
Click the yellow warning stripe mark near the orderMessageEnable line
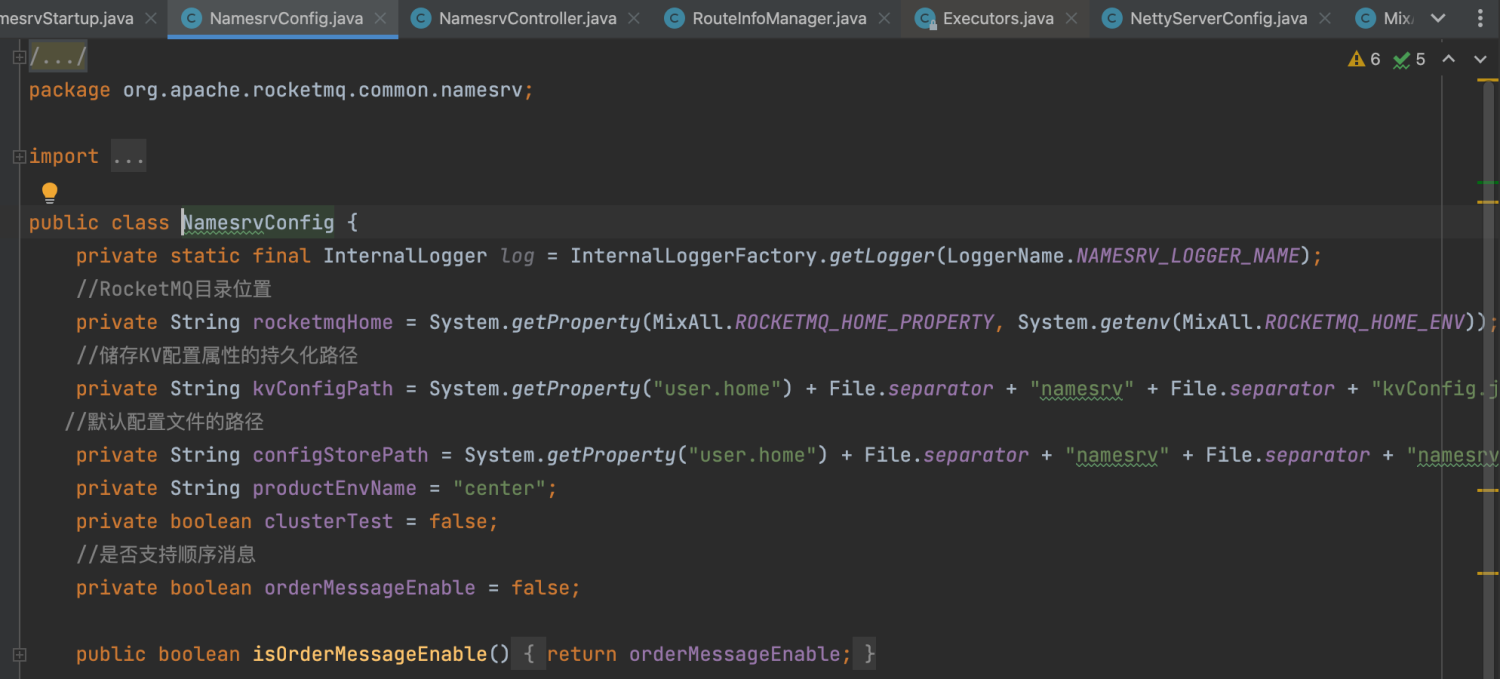tap(1487, 574)
